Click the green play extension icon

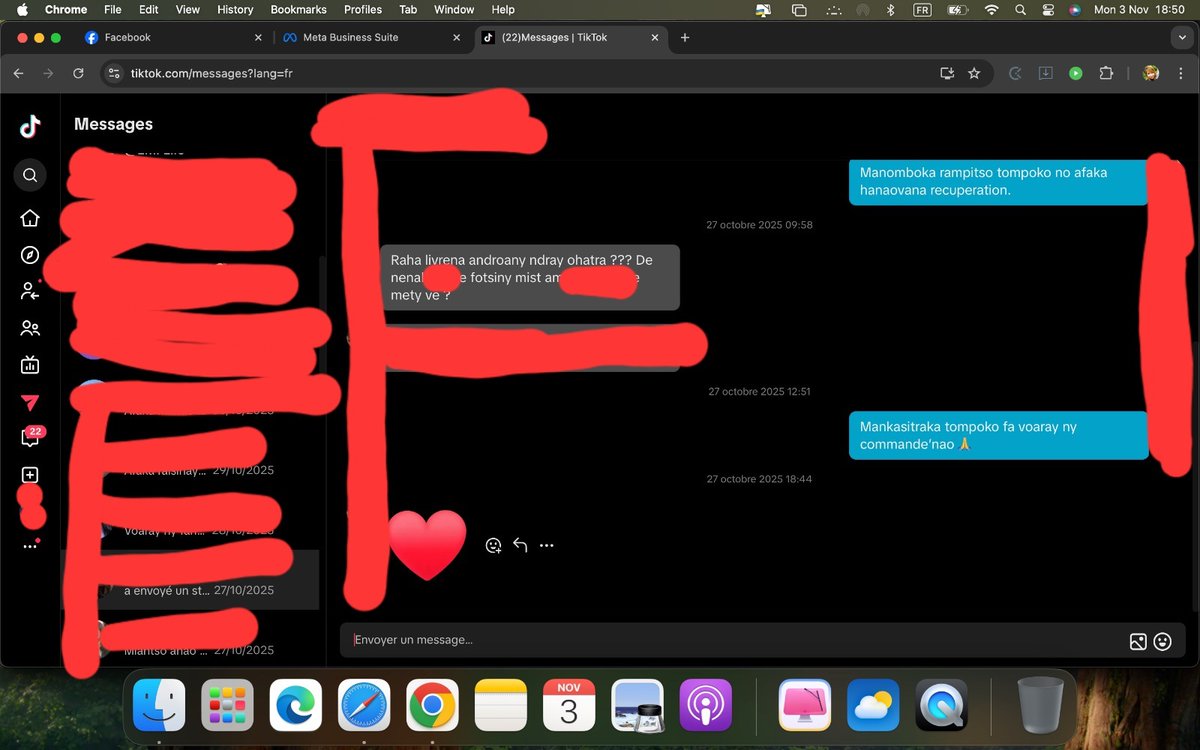coord(1076,73)
